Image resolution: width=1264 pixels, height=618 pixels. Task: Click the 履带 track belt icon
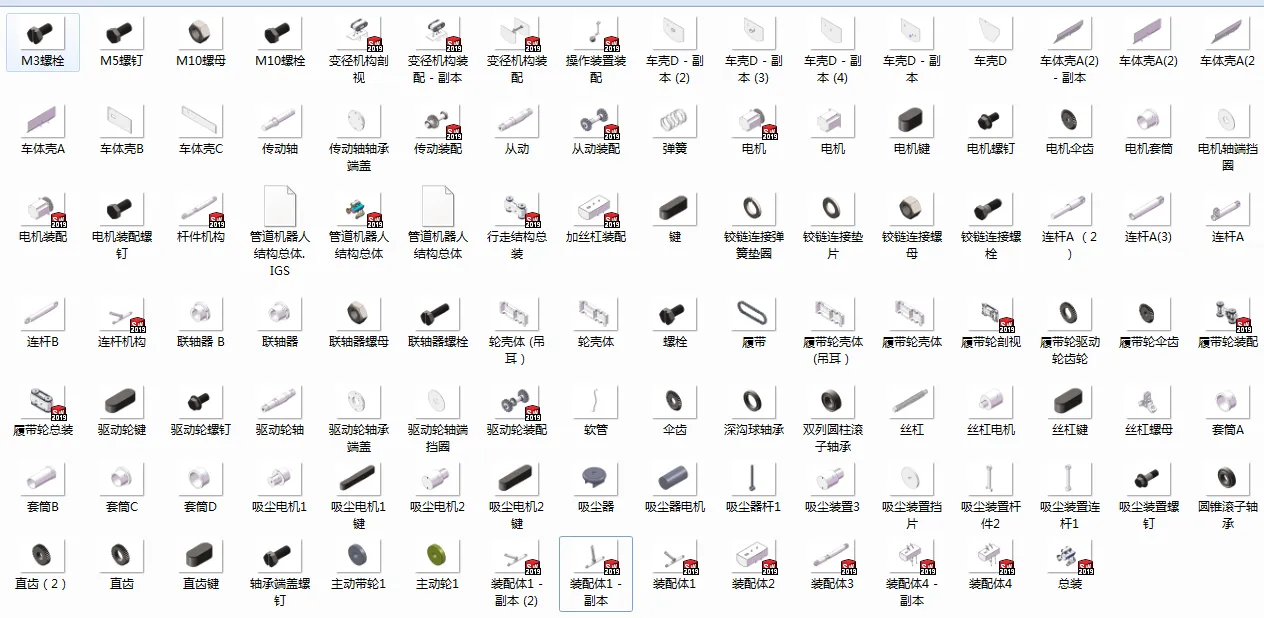coord(754,314)
